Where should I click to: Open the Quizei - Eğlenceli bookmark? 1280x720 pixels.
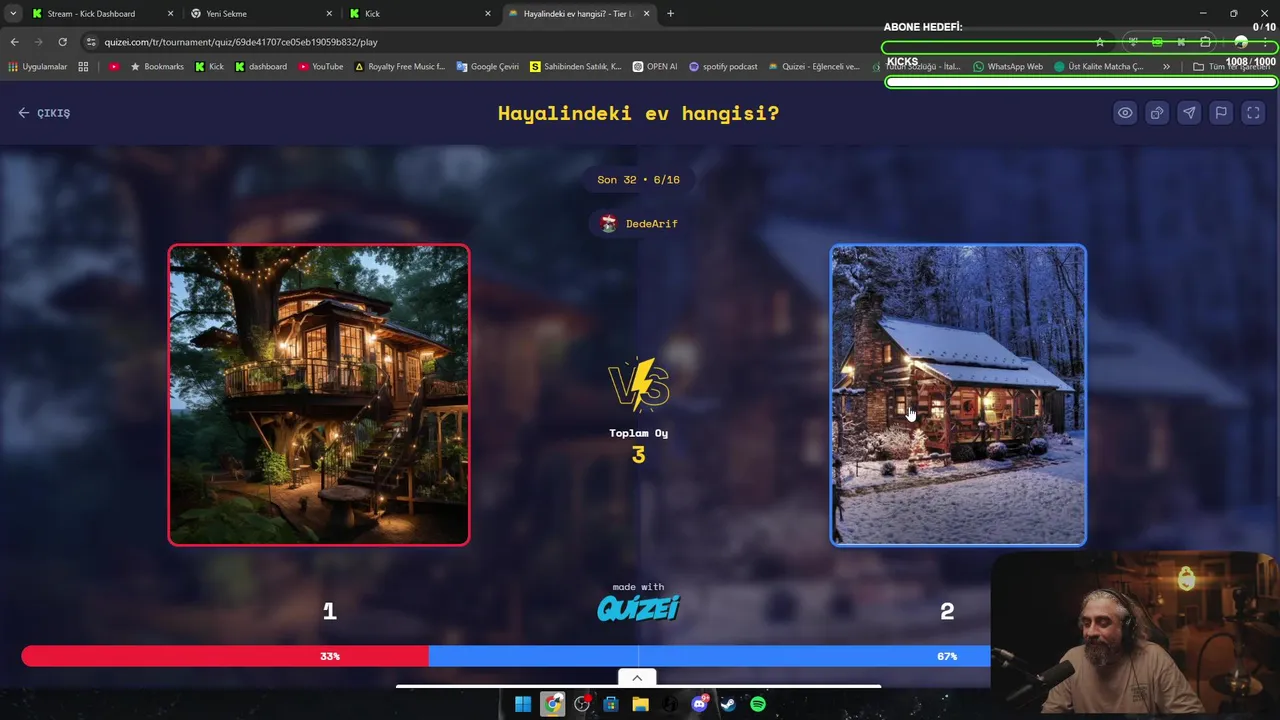point(814,67)
